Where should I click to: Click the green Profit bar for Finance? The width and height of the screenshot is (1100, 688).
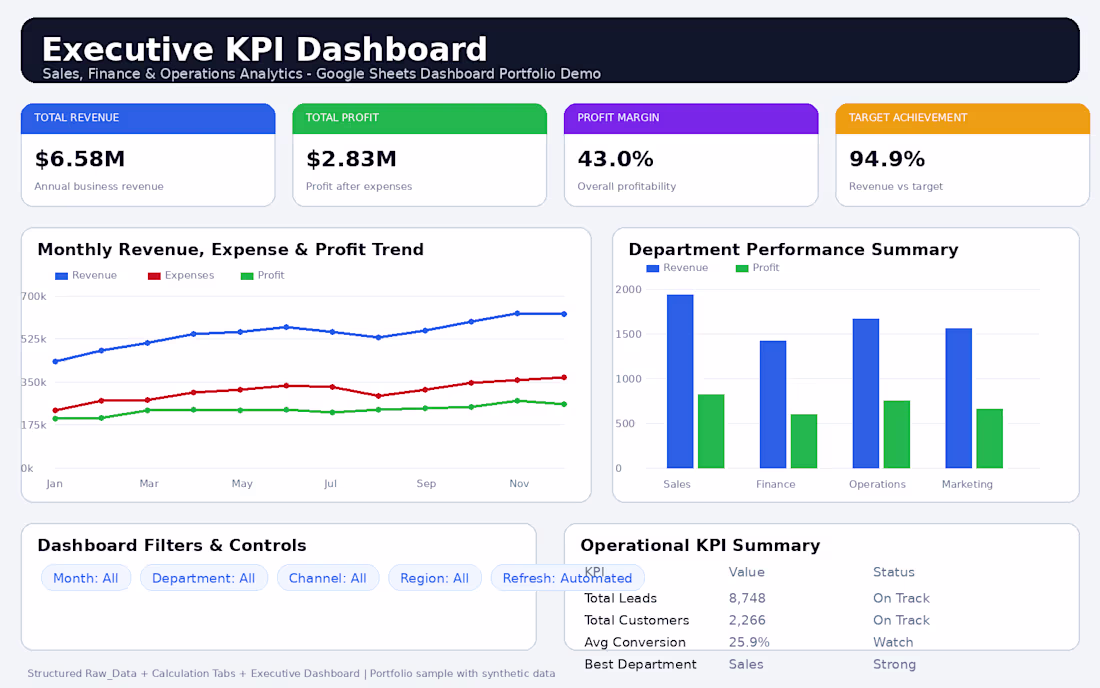pyautogui.click(x=803, y=441)
